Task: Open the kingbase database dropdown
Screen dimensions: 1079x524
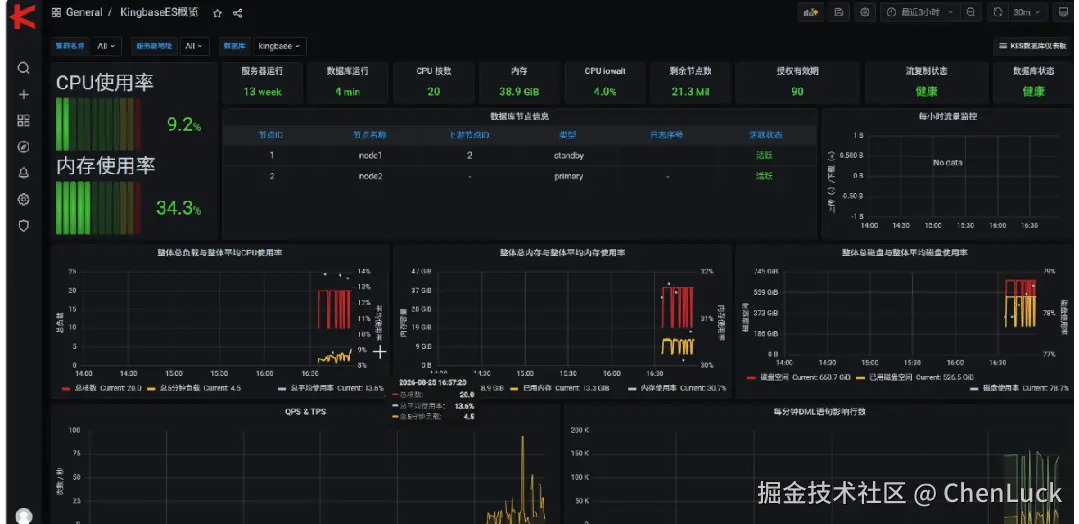Action: (280, 46)
